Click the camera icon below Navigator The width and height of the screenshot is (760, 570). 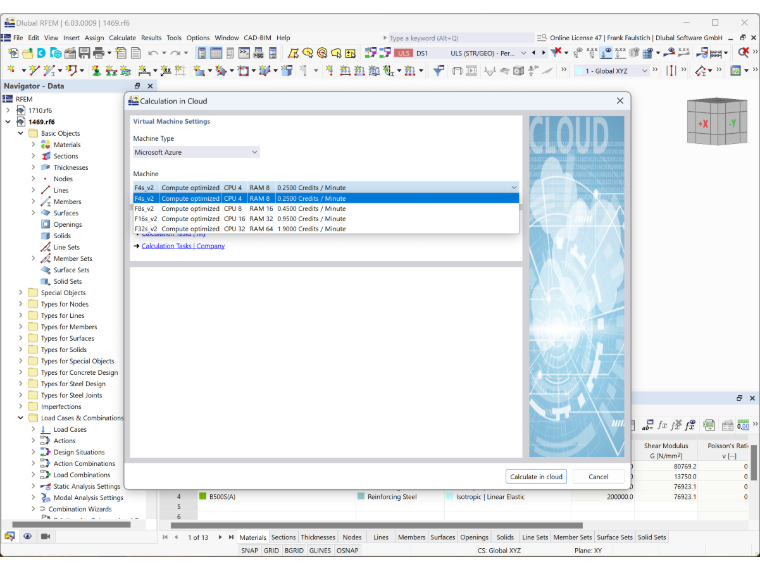coord(46,536)
